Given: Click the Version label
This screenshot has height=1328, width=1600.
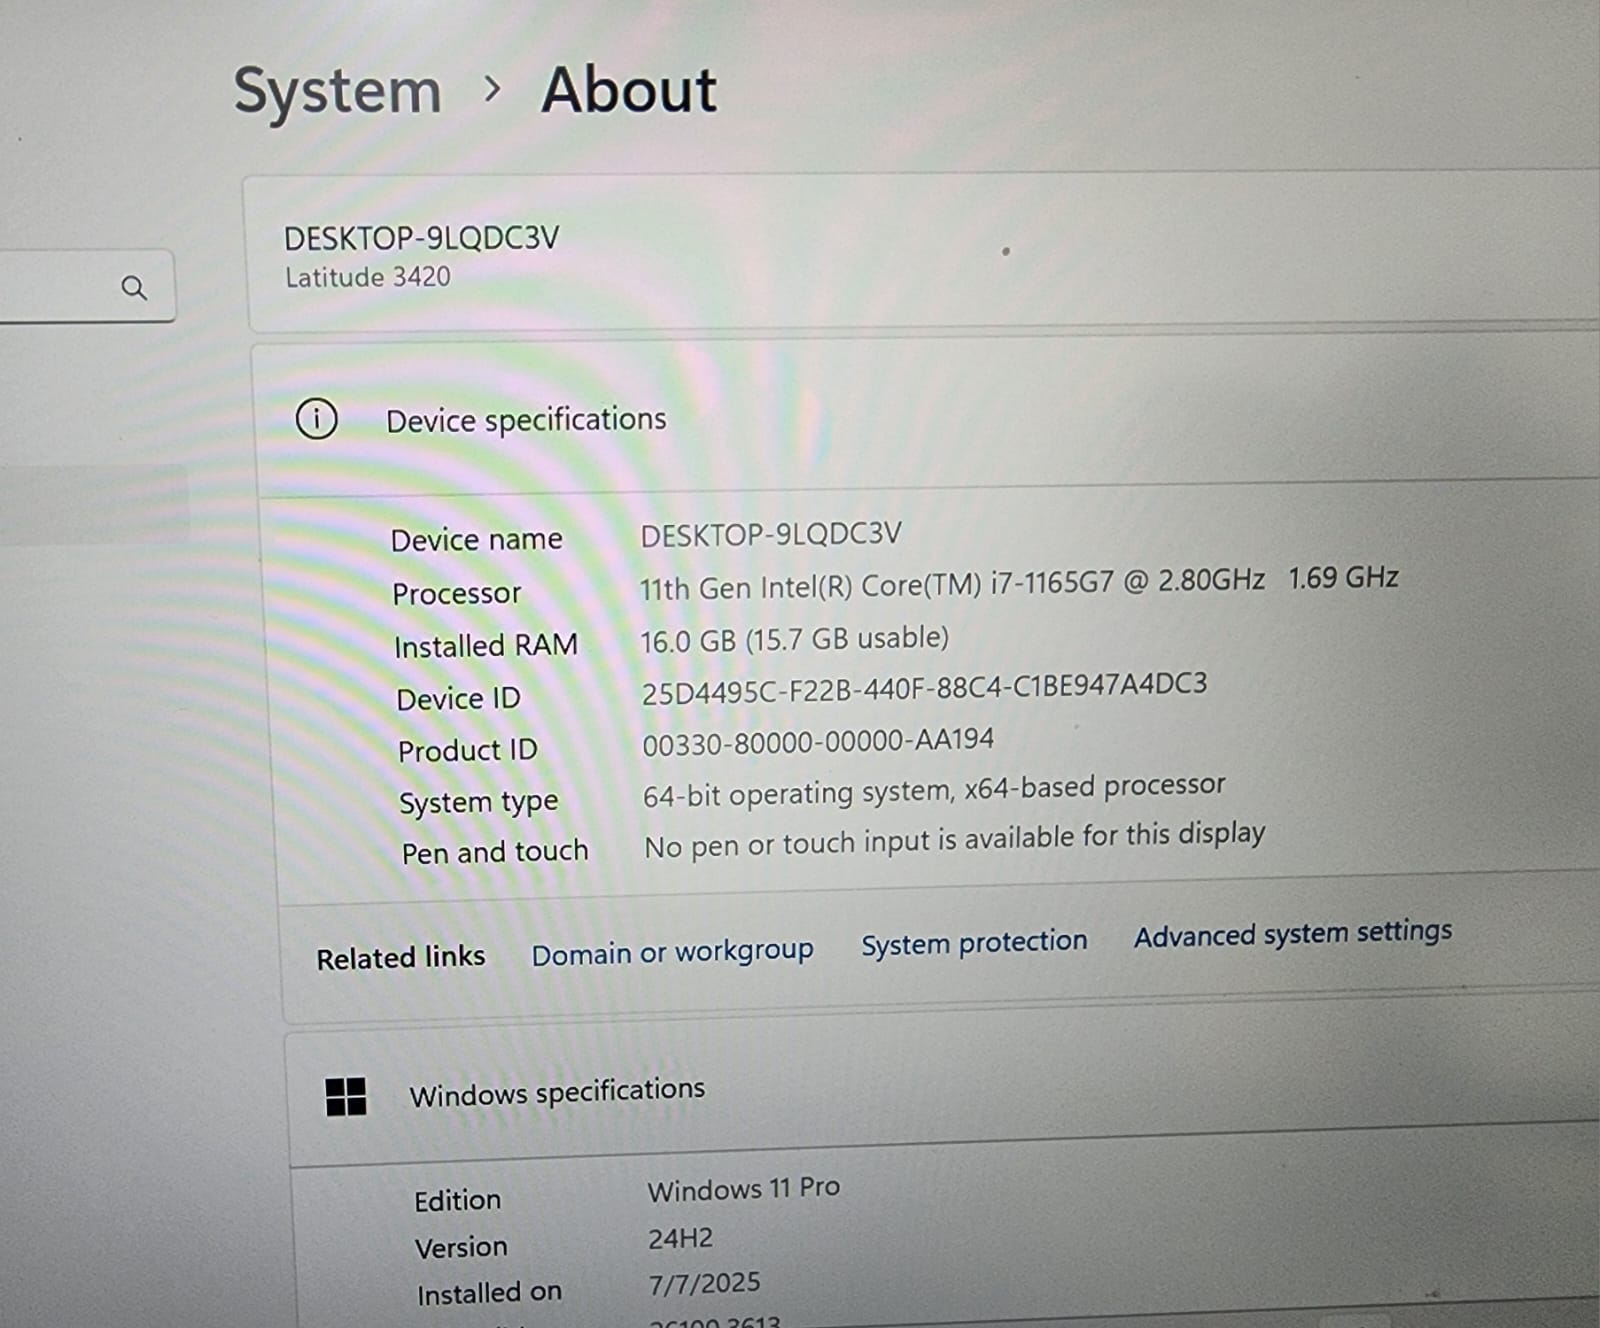Looking at the screenshot, I should tap(462, 1247).
